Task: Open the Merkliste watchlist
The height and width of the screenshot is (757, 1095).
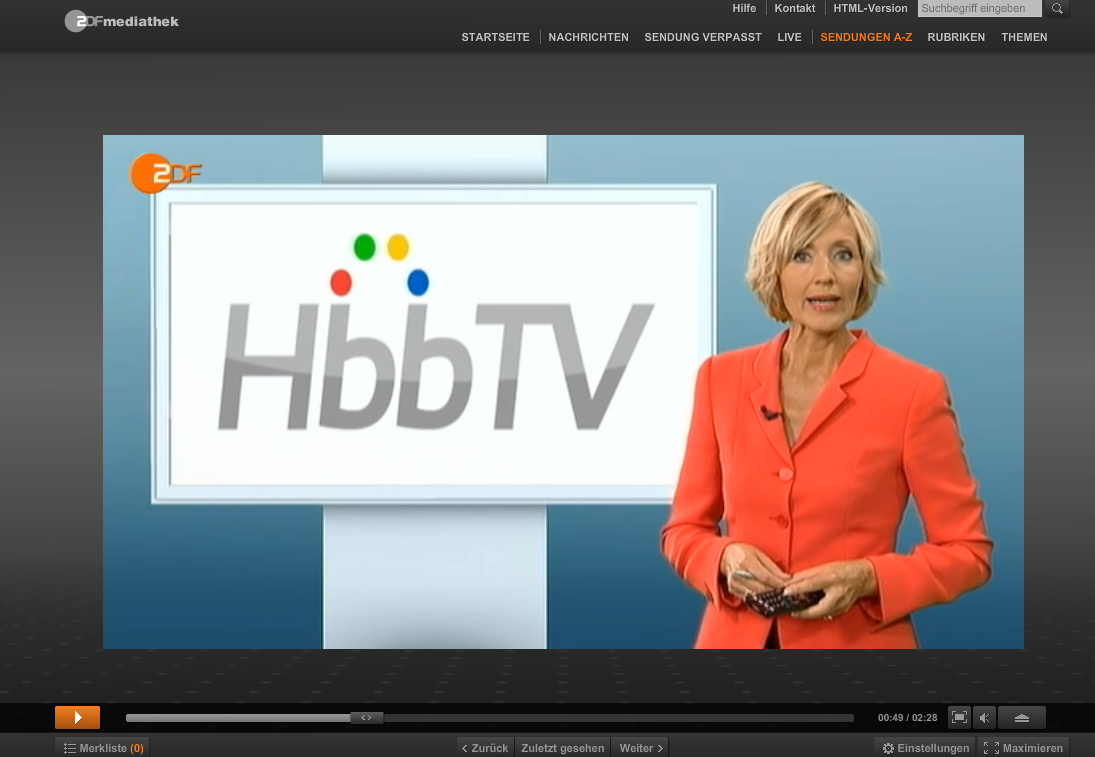Action: 102,748
